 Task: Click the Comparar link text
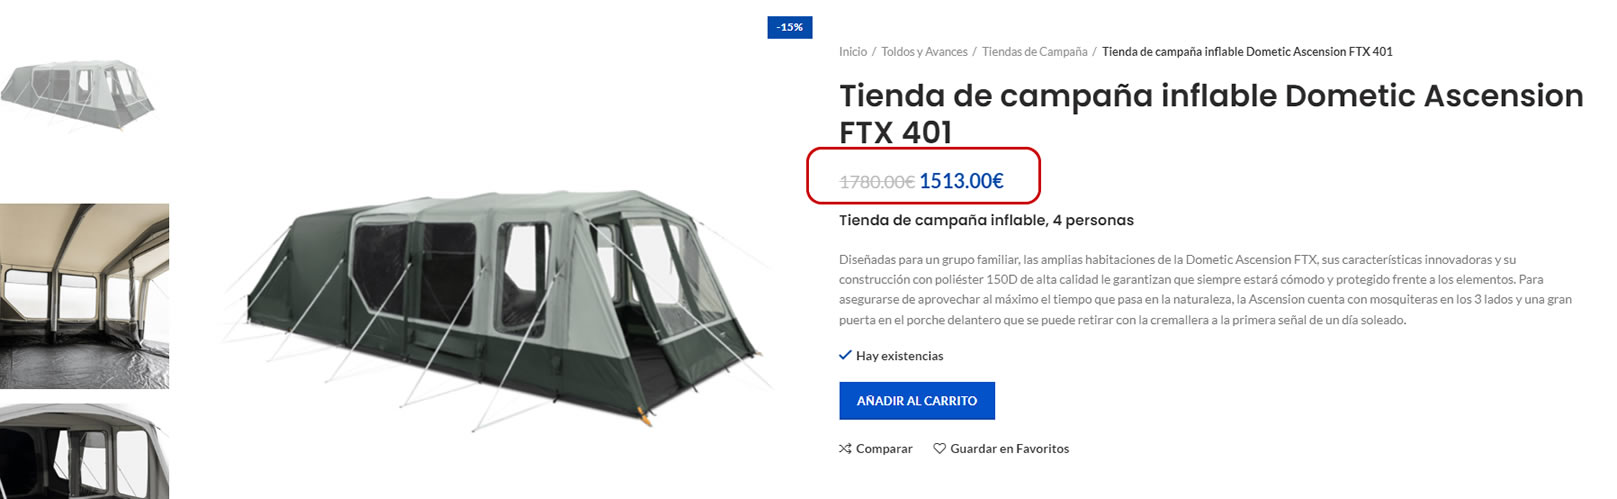[x=884, y=449]
